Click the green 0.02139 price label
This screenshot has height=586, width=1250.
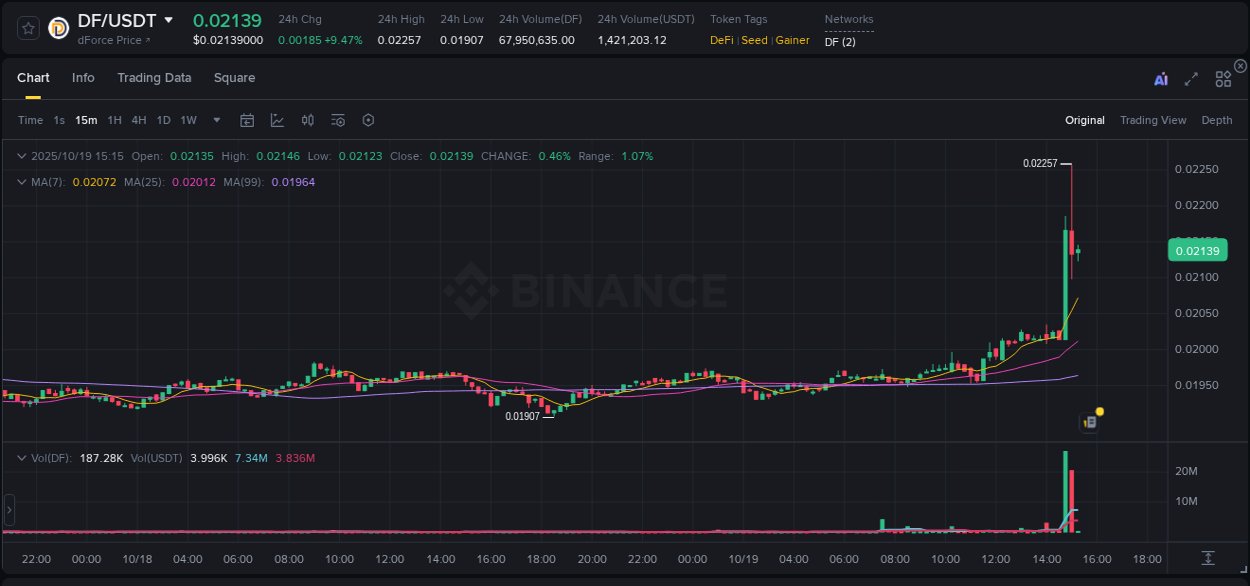1197,249
